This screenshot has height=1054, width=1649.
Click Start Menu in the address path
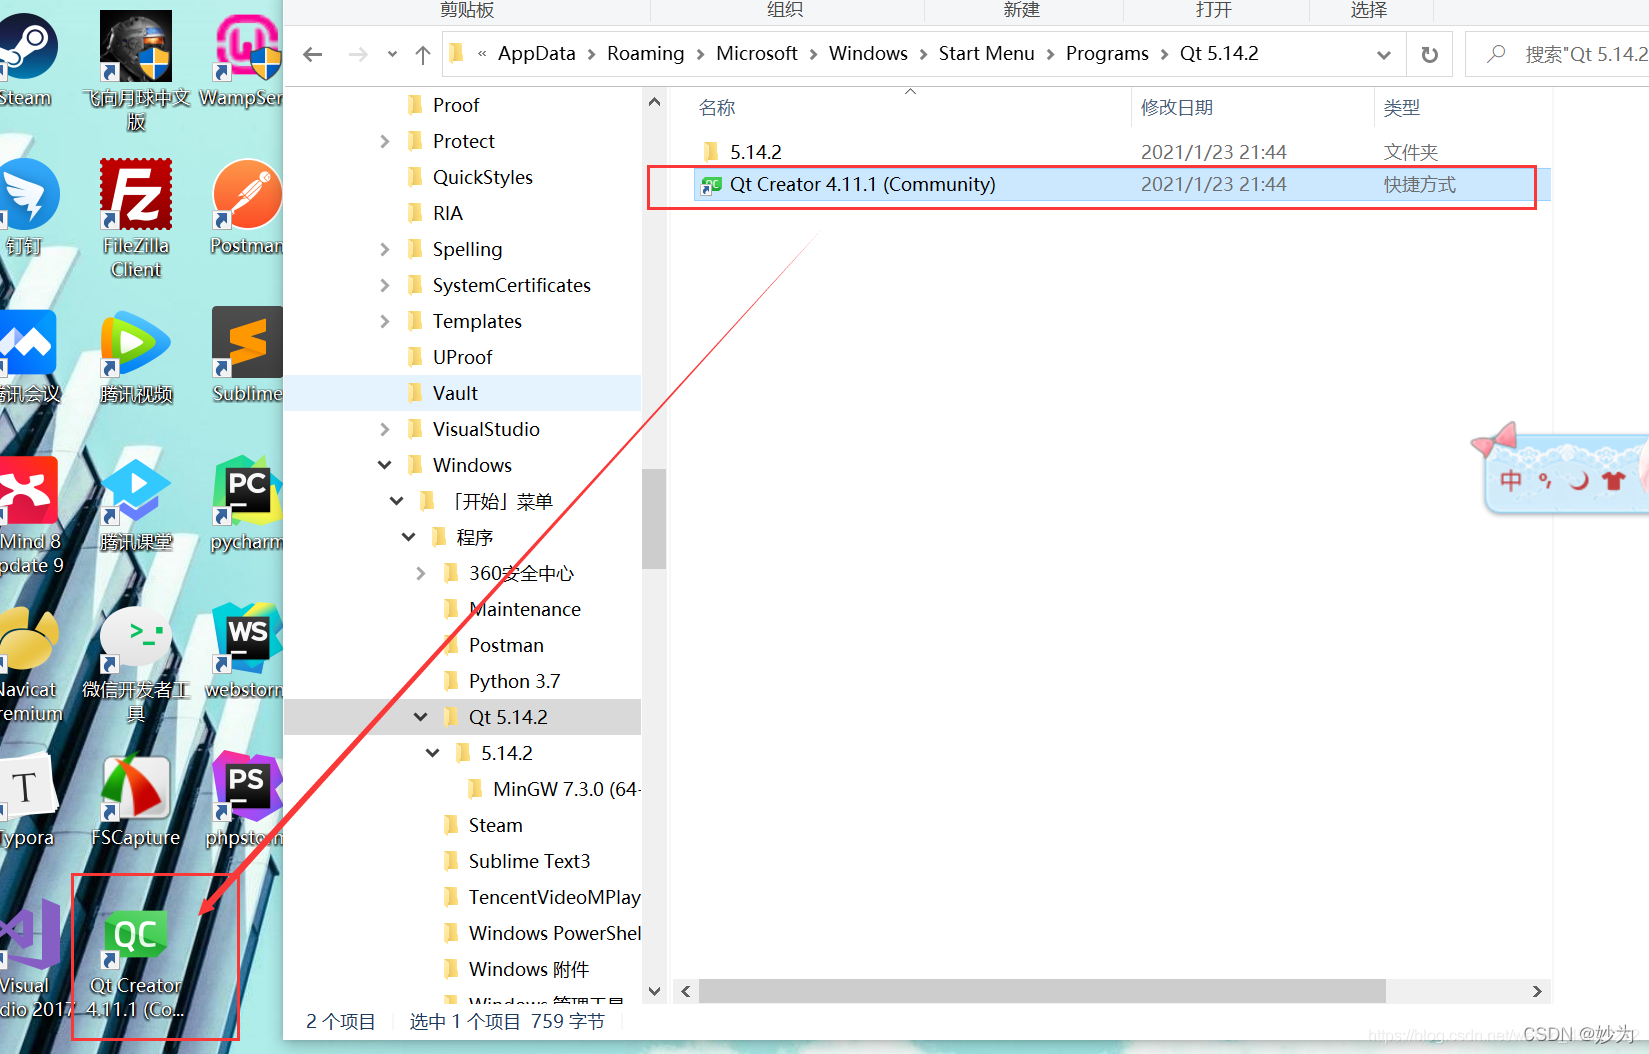click(x=987, y=54)
